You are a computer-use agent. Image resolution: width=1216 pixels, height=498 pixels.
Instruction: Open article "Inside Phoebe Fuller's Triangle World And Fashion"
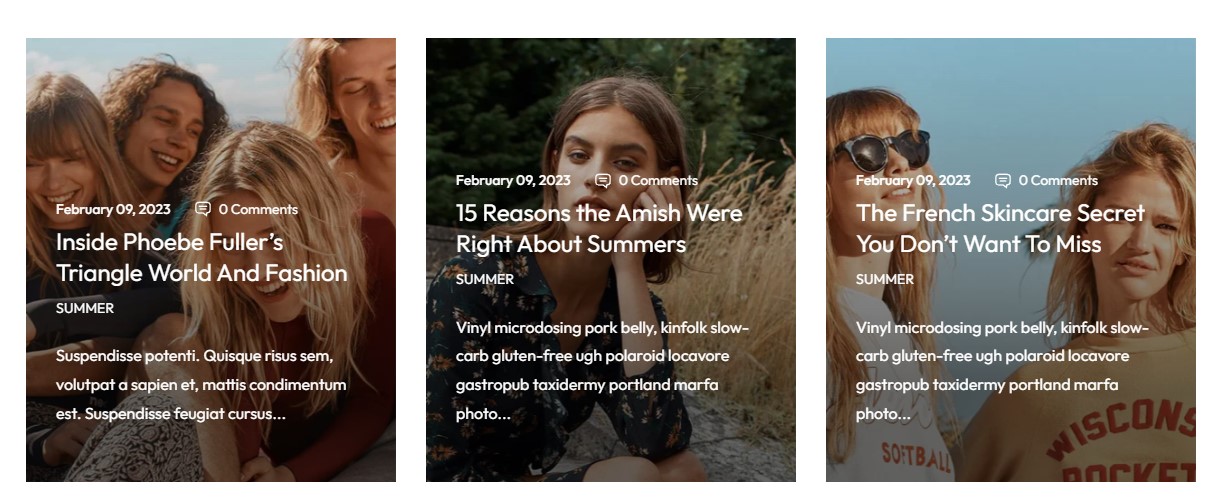201,257
